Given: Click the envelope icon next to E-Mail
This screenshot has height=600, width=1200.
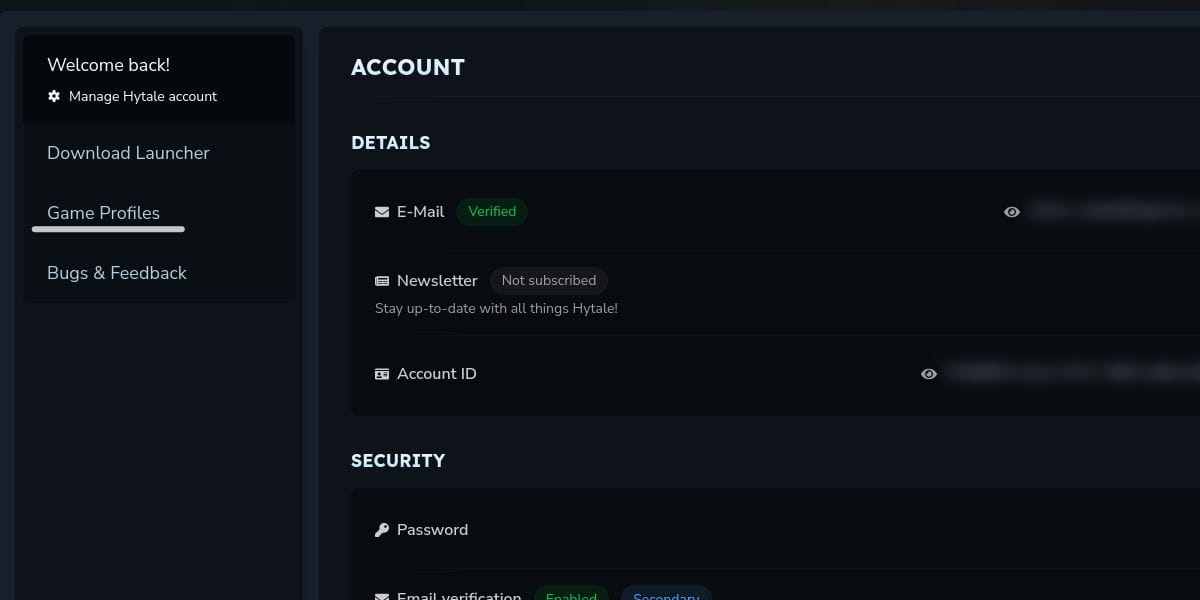Looking at the screenshot, I should click(382, 212).
